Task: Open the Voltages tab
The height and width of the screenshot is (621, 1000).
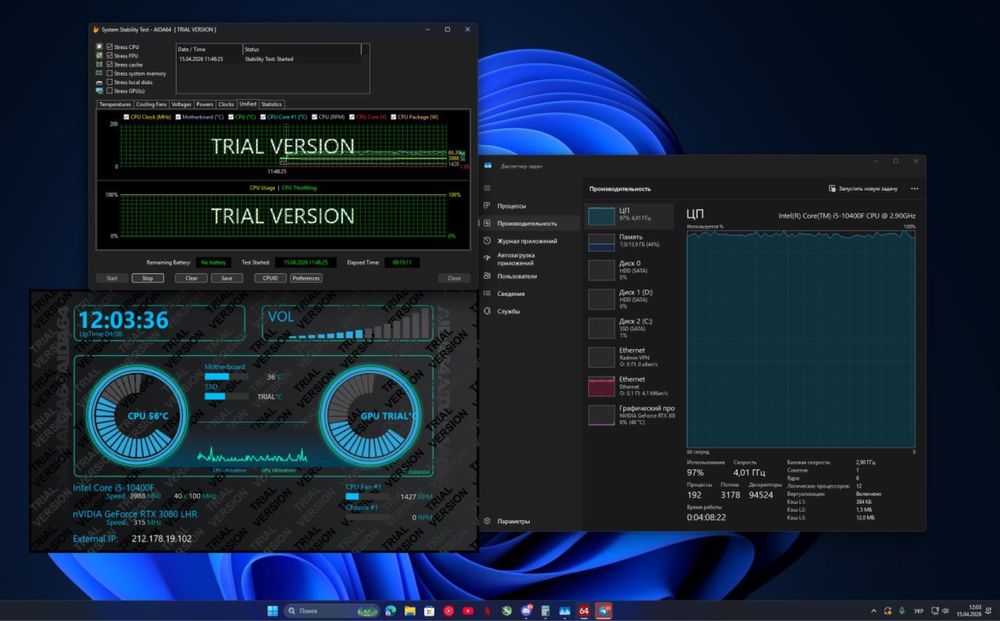Action: (181, 104)
